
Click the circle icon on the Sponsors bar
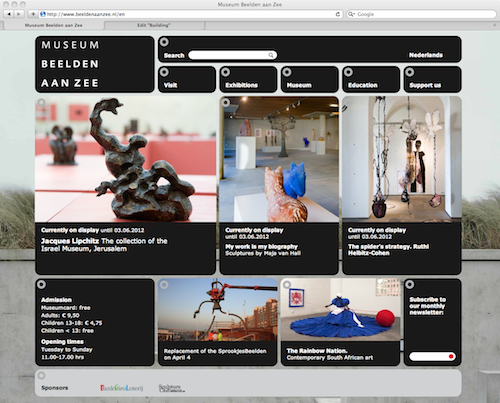point(41,375)
